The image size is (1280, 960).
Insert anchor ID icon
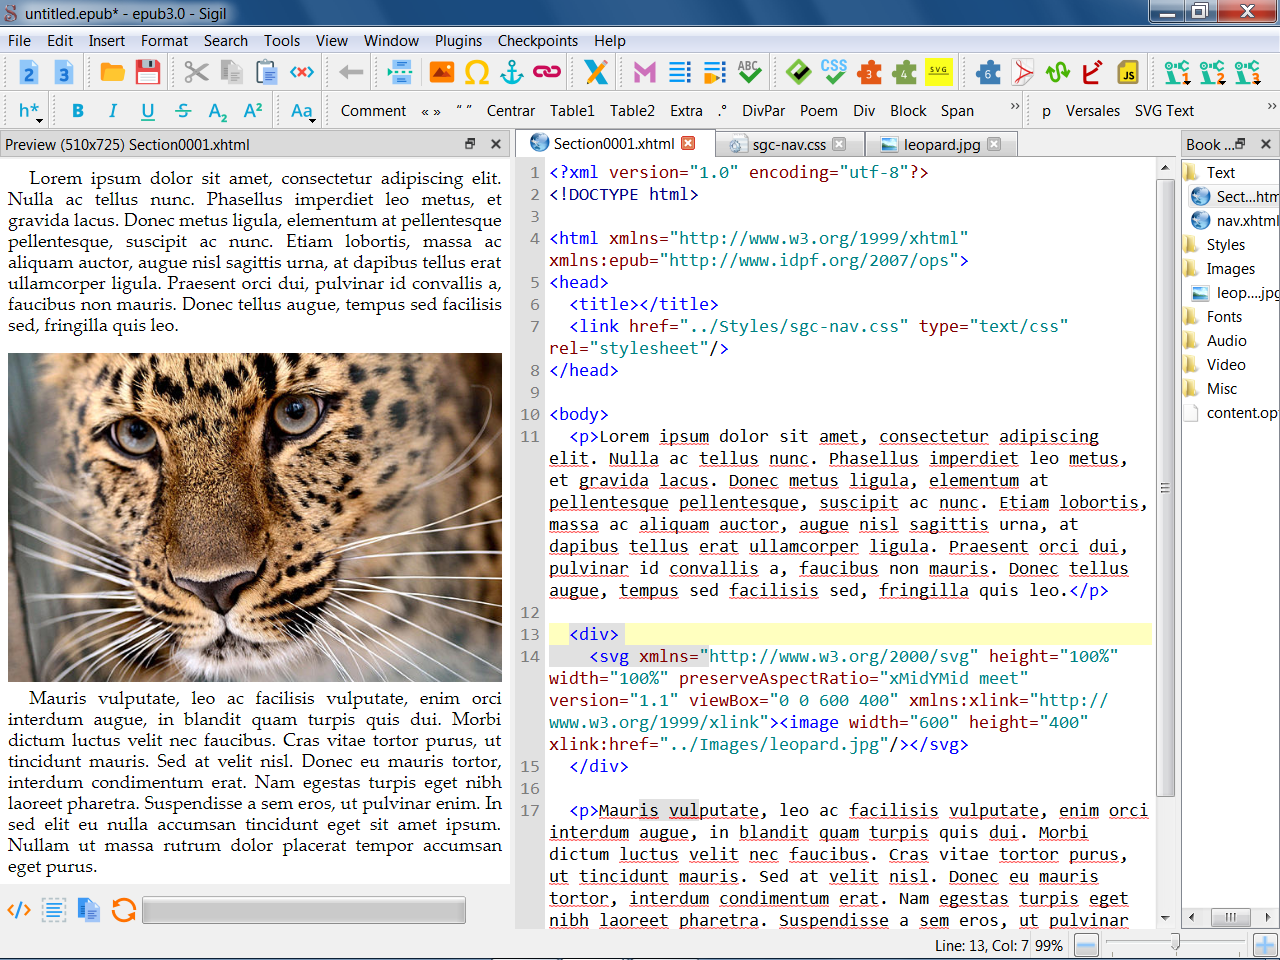pyautogui.click(x=511, y=72)
